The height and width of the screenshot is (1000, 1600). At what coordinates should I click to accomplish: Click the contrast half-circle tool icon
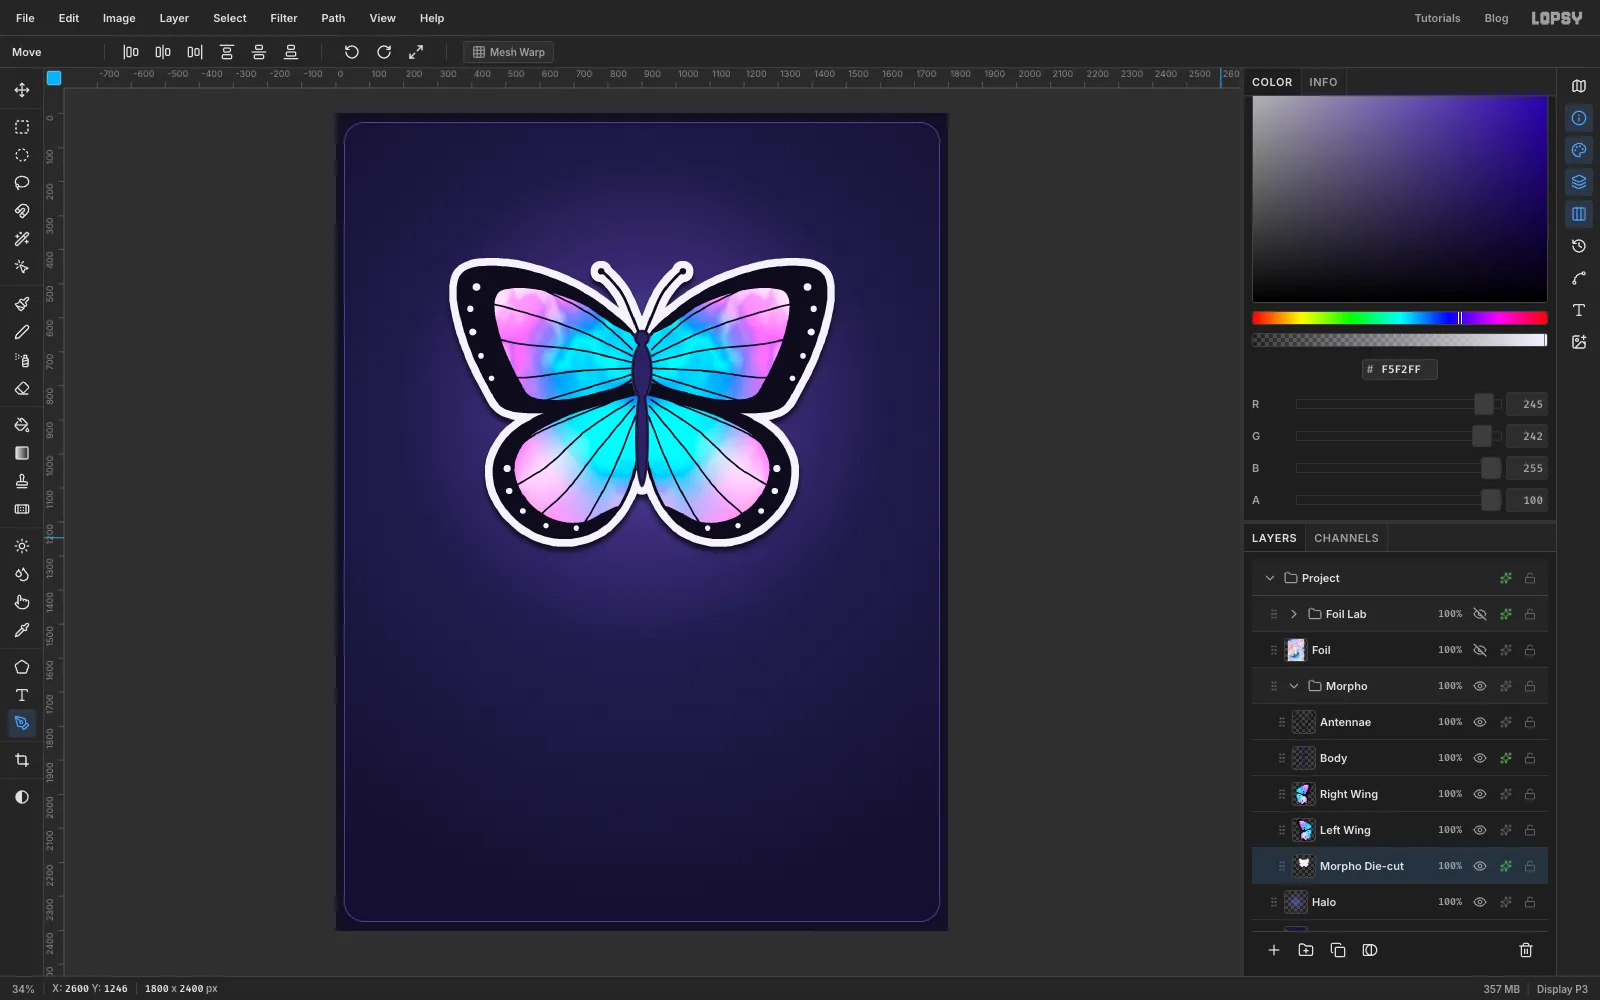pos(22,797)
